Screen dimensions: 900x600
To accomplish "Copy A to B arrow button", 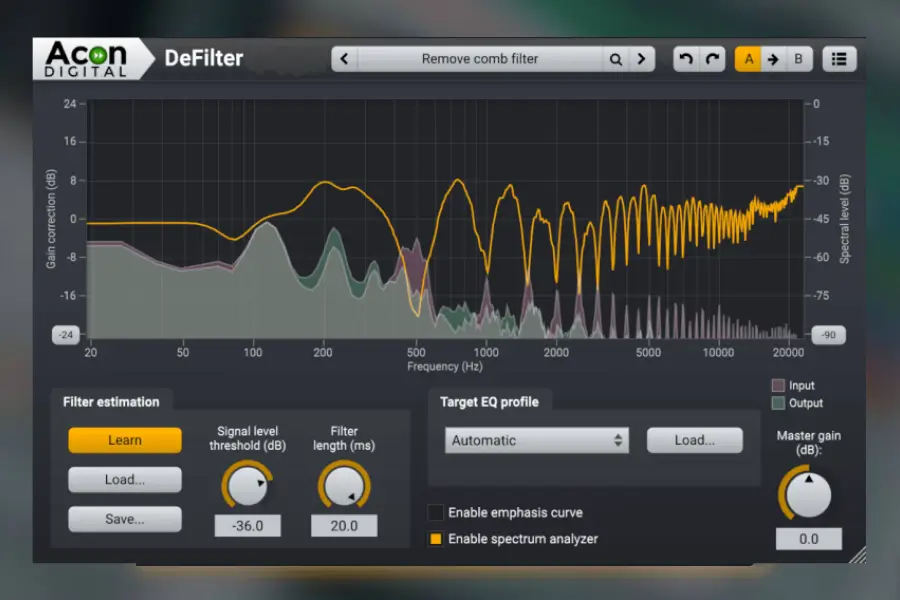I will 773,59.
